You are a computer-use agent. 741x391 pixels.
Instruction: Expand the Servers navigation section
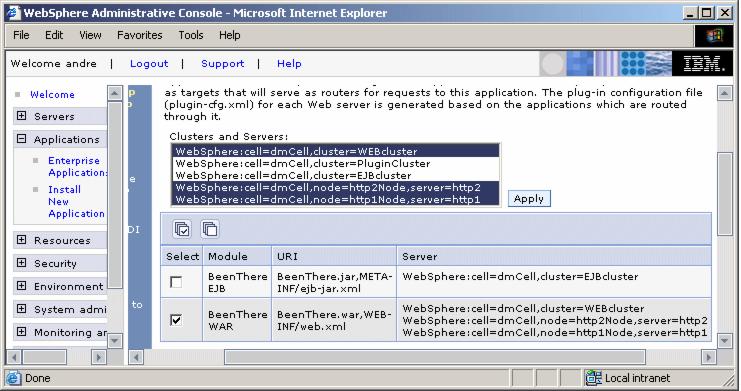[21, 116]
